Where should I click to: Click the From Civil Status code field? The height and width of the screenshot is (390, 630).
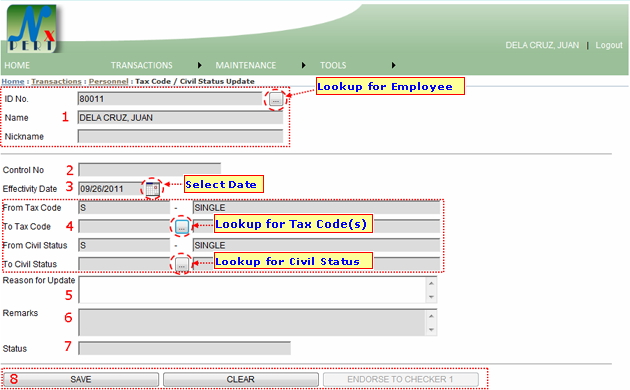coord(125,245)
